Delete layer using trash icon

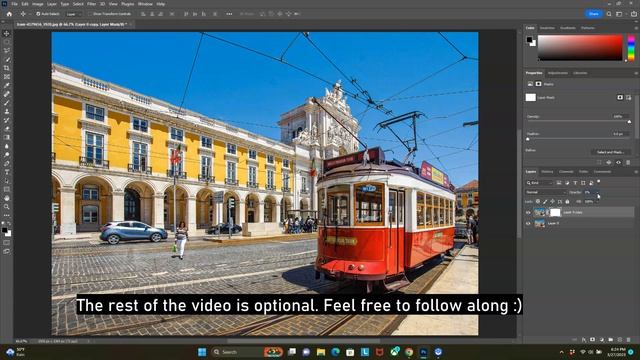pyautogui.click(x=628, y=340)
